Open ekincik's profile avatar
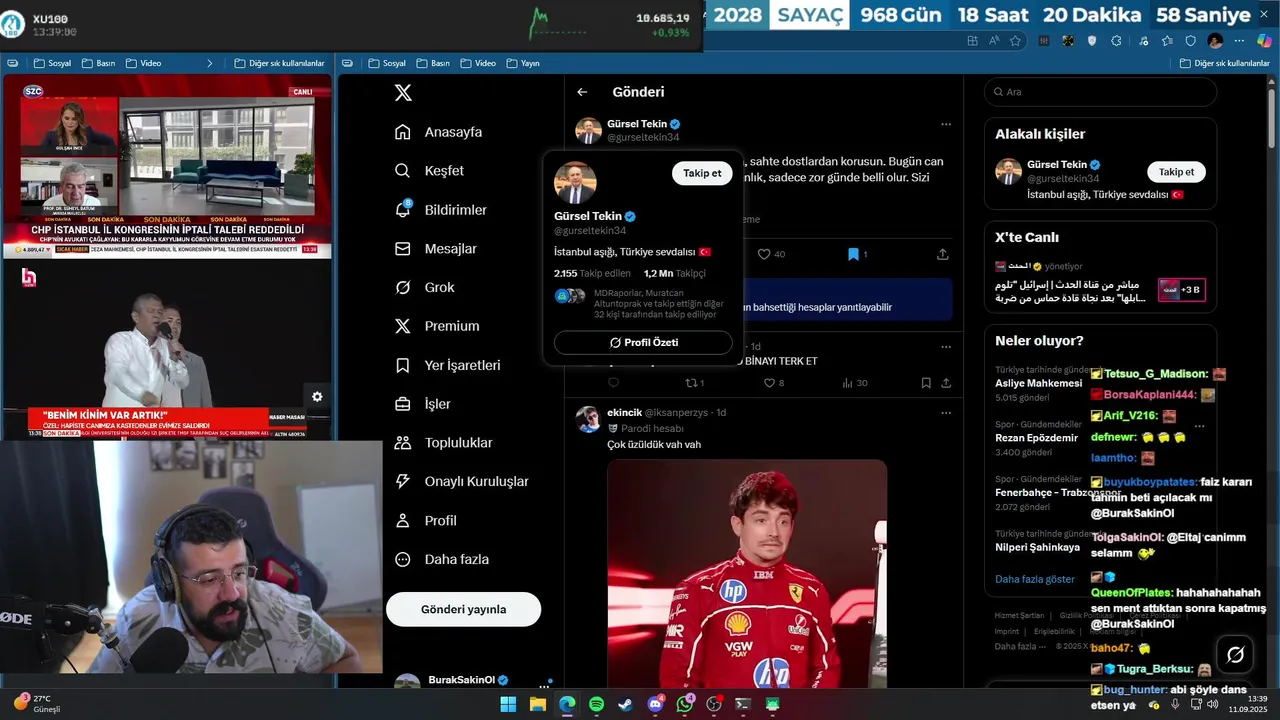 [x=588, y=419]
